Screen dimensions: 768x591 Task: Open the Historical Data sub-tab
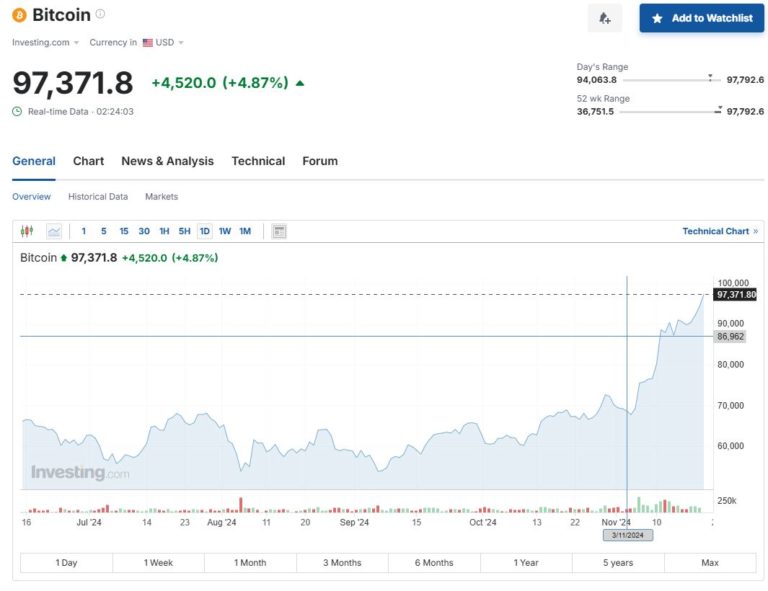pyautogui.click(x=98, y=197)
